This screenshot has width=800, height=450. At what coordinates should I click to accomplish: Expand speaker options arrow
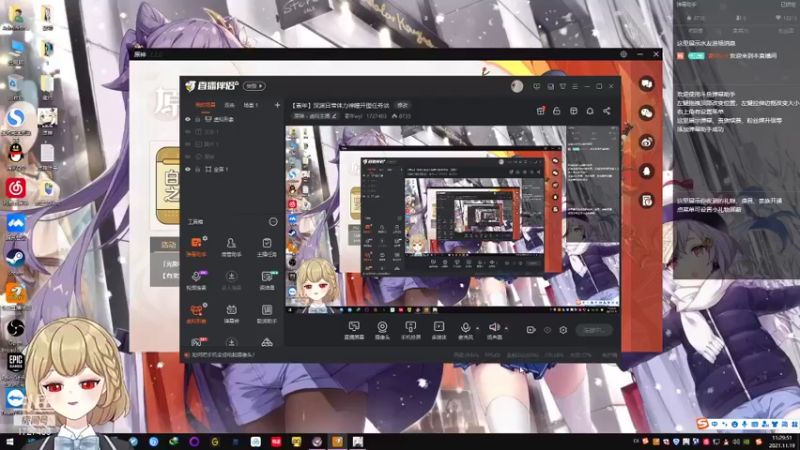506,328
